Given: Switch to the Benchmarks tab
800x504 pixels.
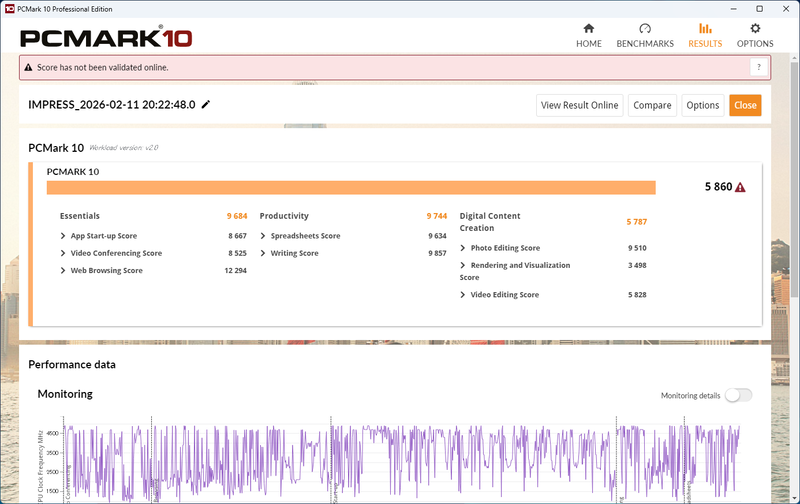Looking at the screenshot, I should (645, 36).
